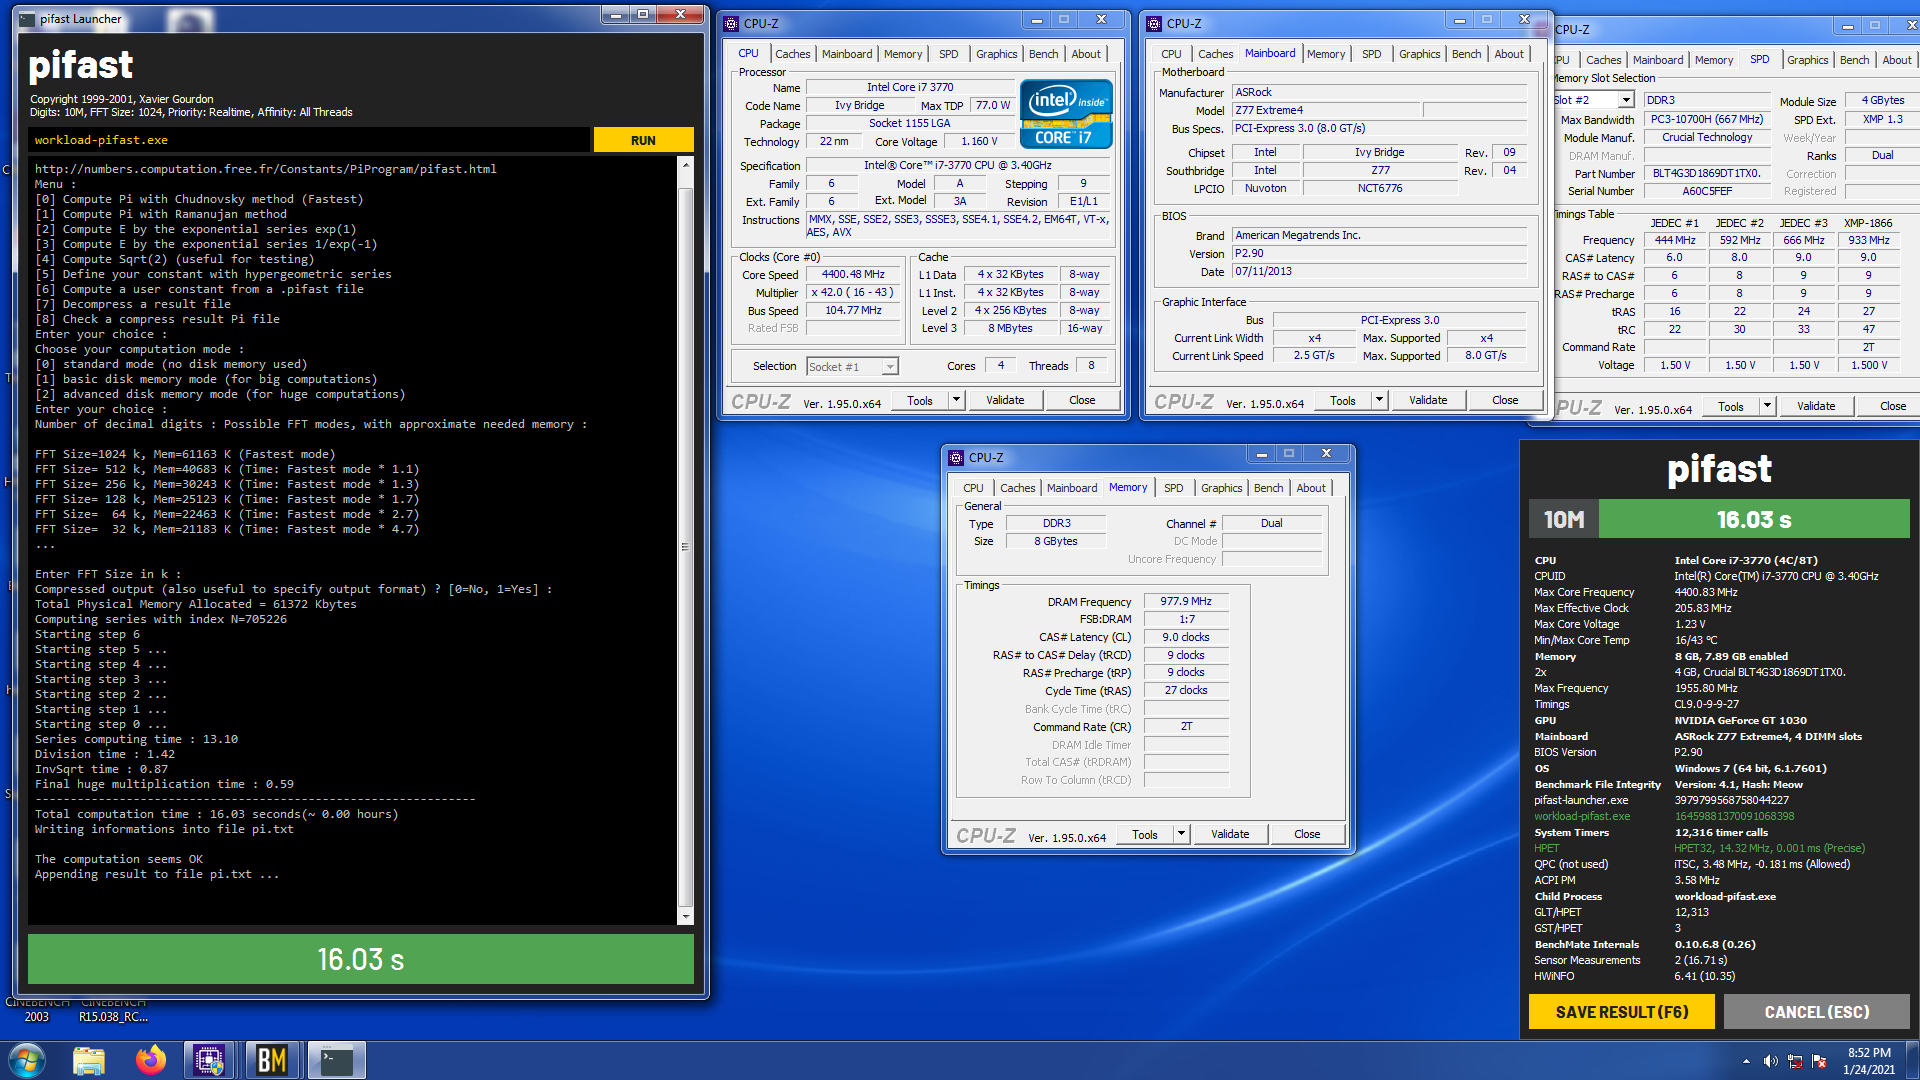
Task: Click the green 16.03 s bar in pifast Launcher
Action: 361,960
